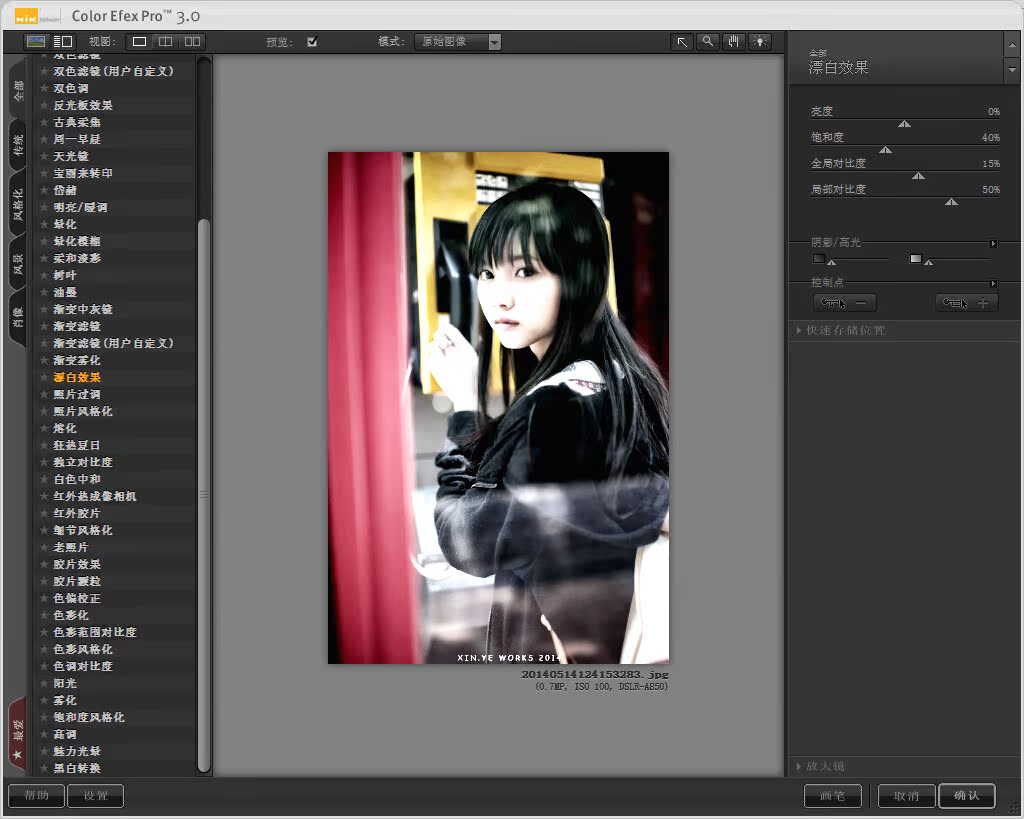Select the arrow pointer tool
This screenshot has width=1024, height=819.
(x=683, y=42)
